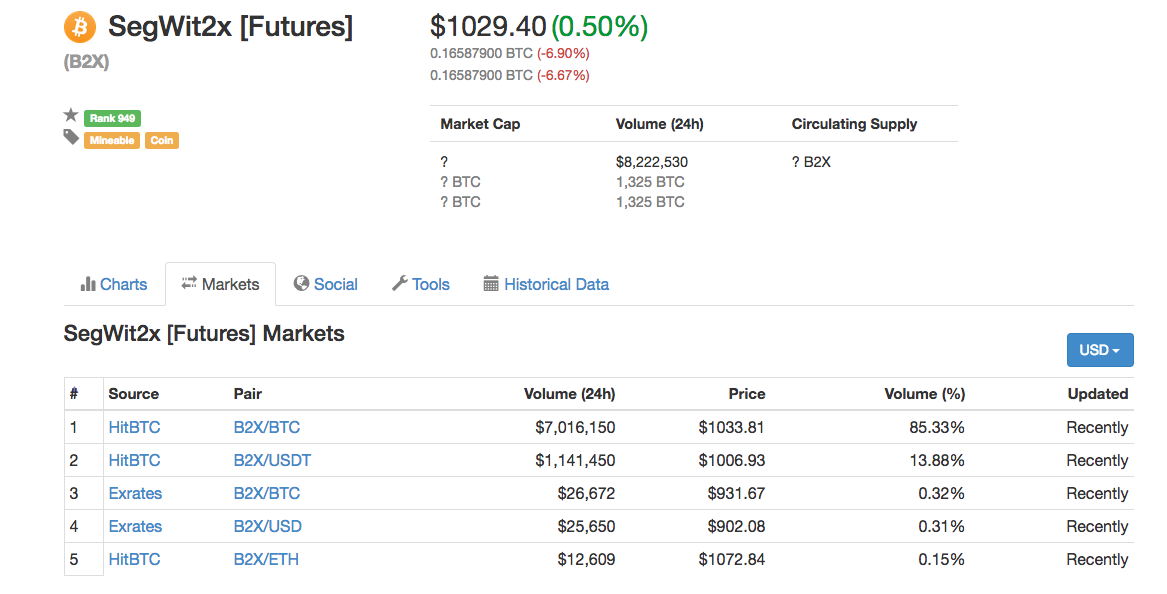Image resolution: width=1167 pixels, height=594 pixels.
Task: Click the 13.88% volume share
Action: (x=937, y=461)
